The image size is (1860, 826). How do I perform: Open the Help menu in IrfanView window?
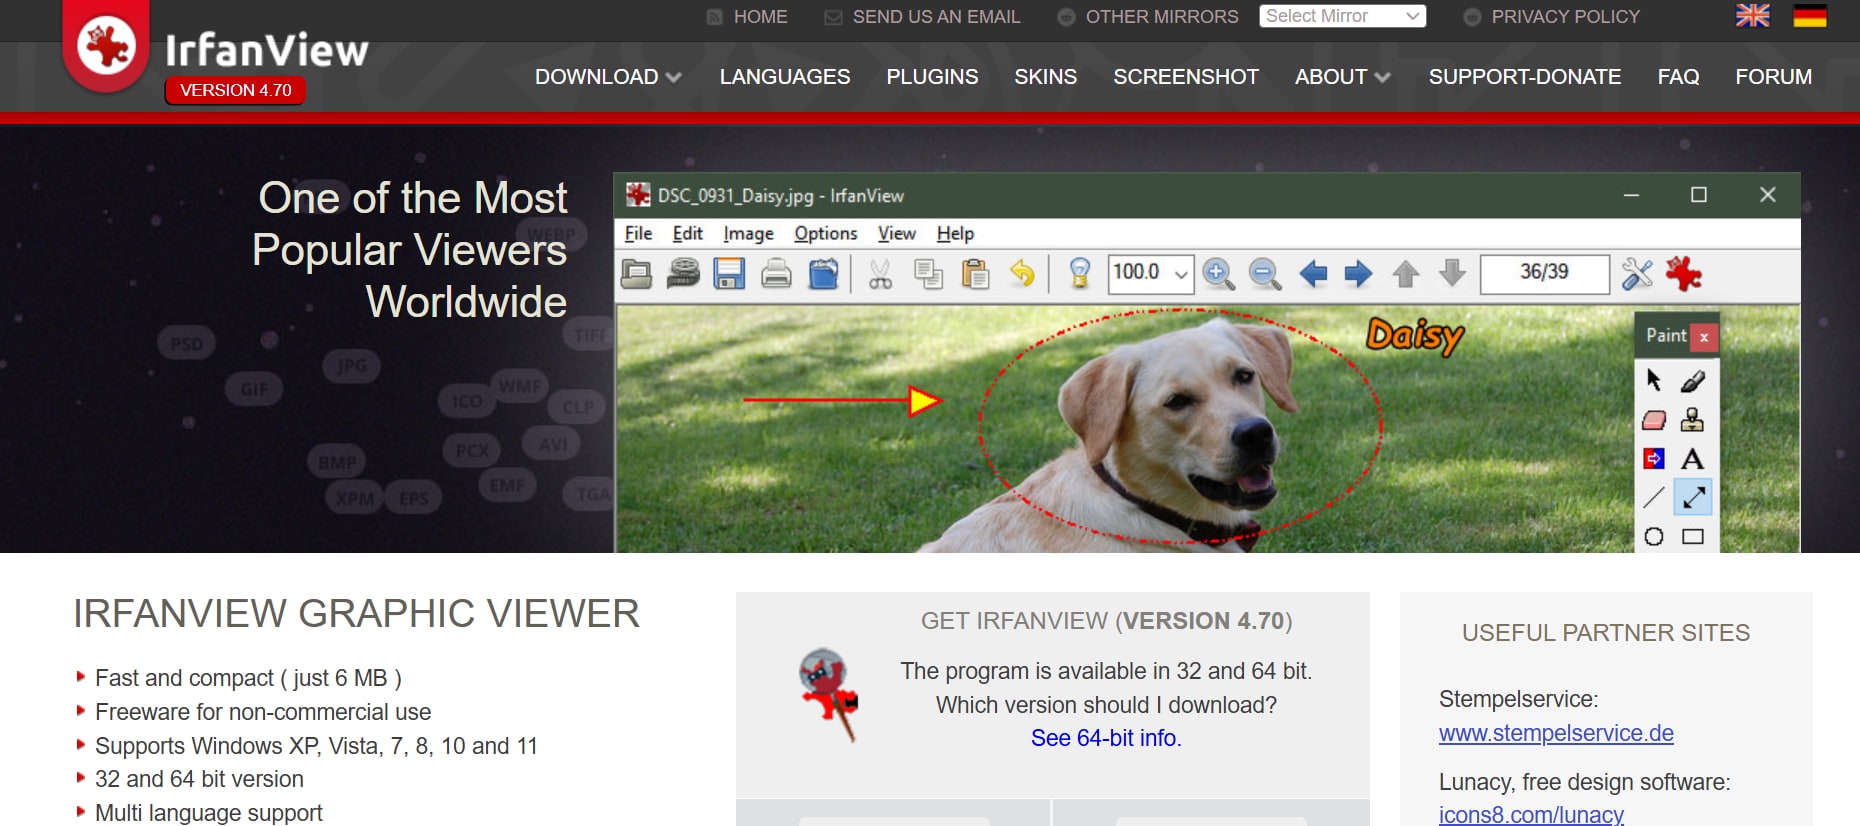coord(955,233)
